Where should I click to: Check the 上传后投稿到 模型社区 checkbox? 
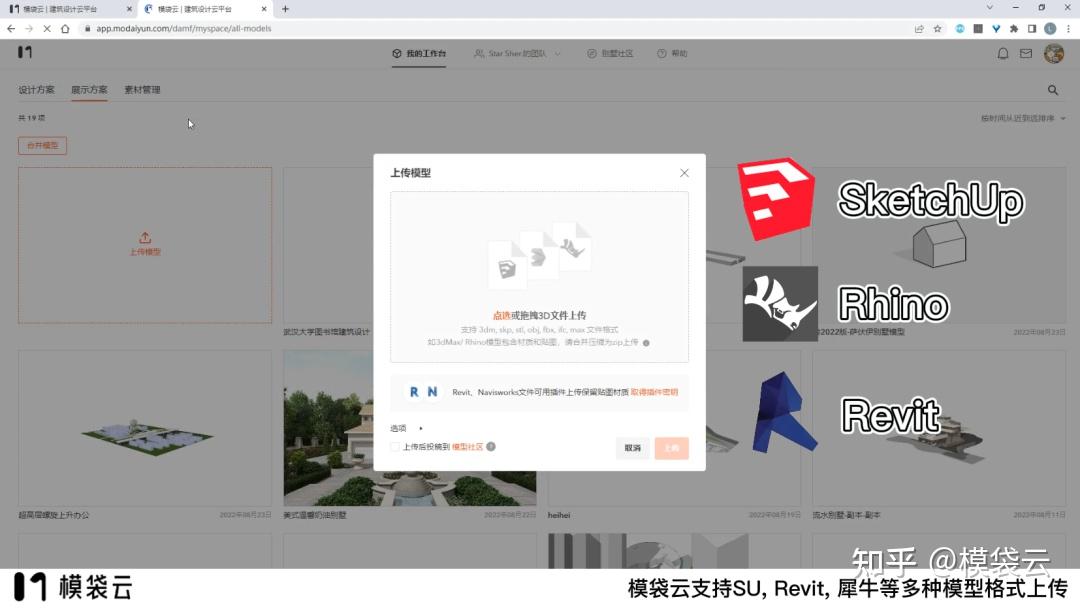[x=395, y=447]
